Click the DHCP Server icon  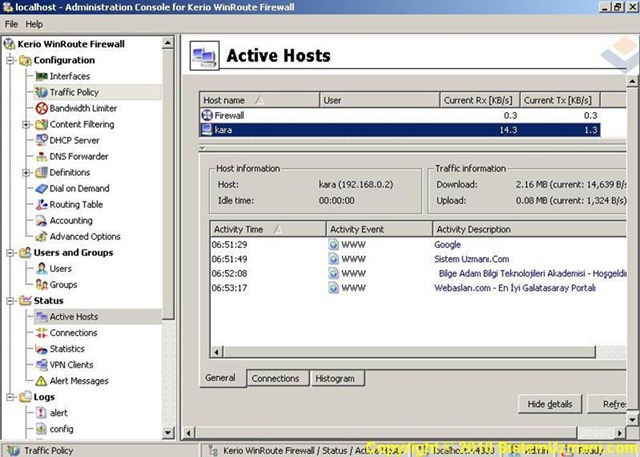coord(41,140)
